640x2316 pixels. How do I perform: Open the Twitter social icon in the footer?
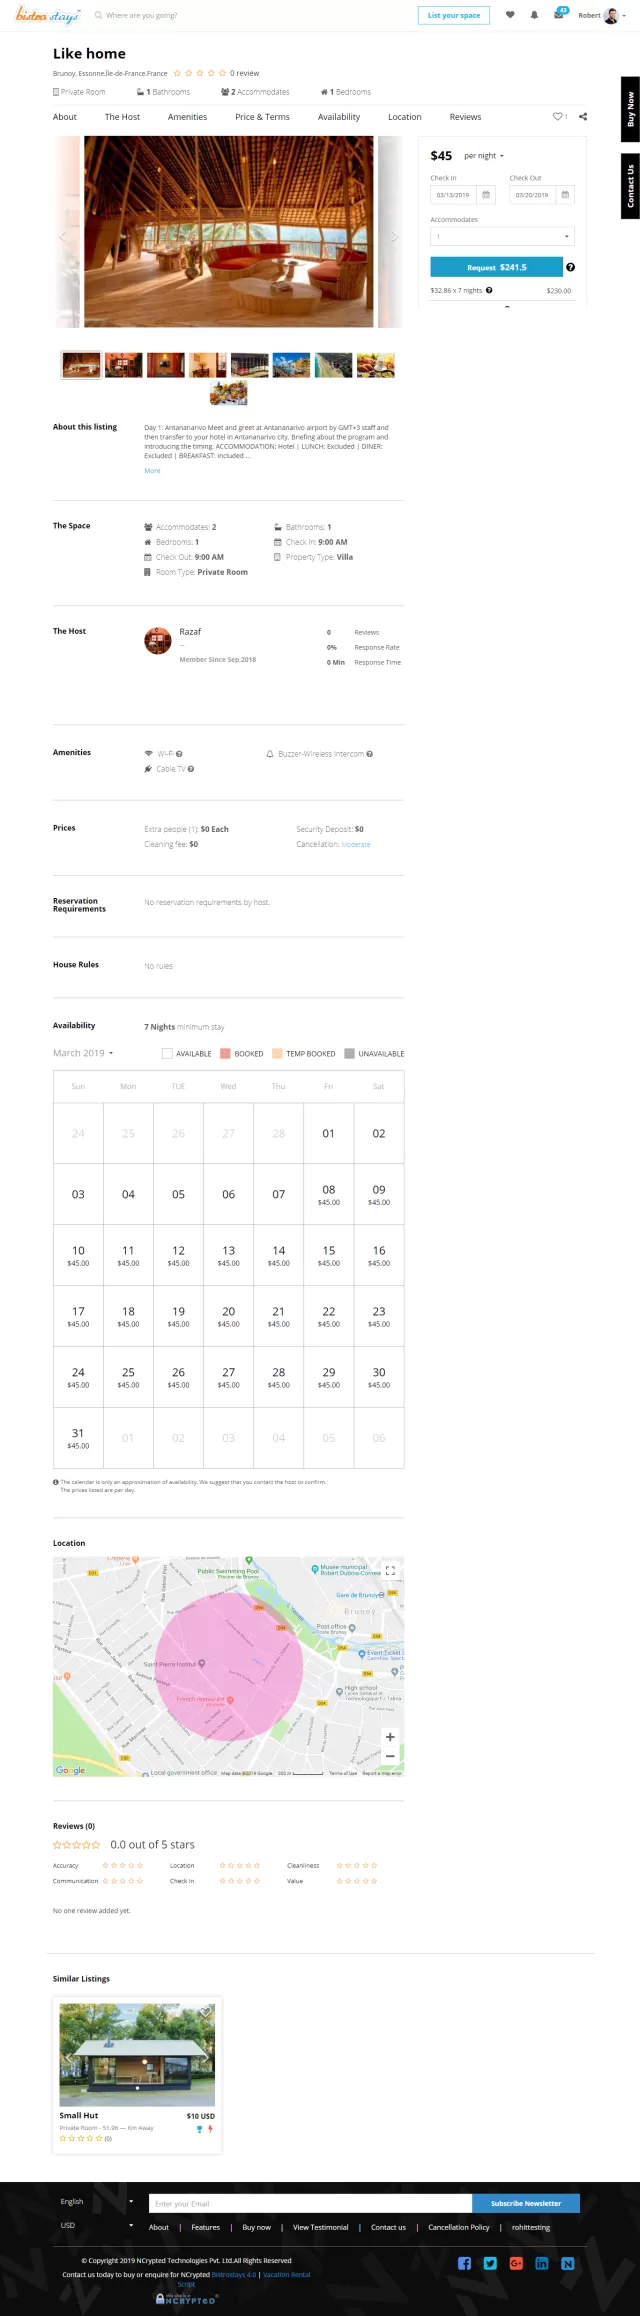(x=490, y=2263)
